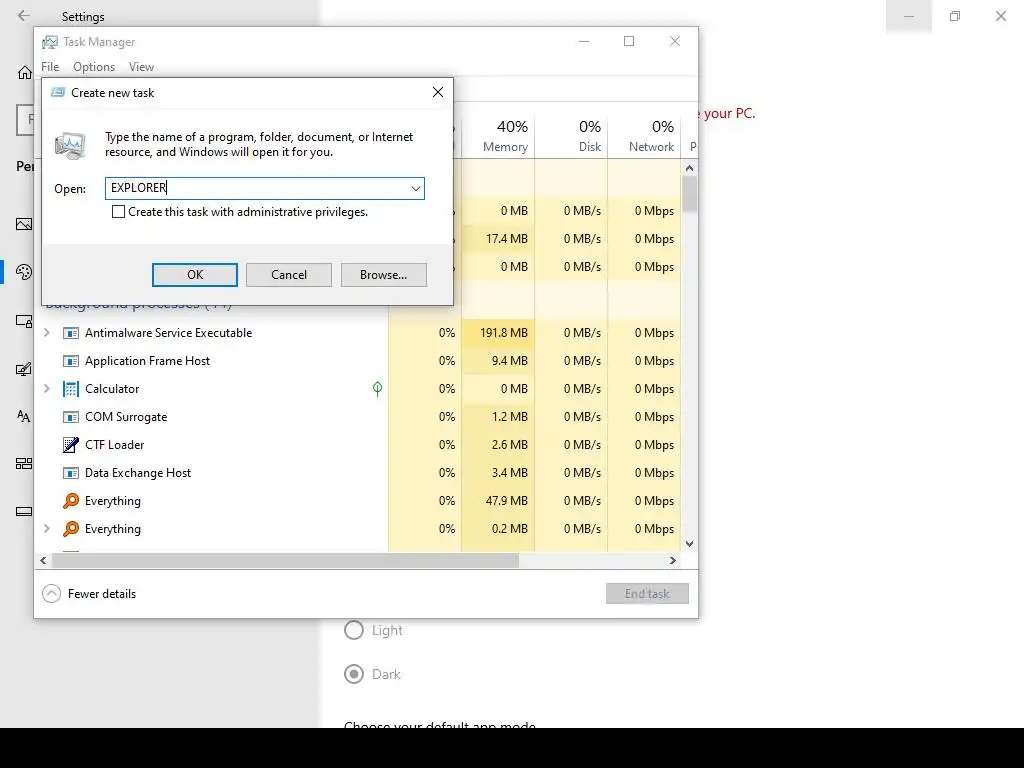Image resolution: width=1024 pixels, height=768 pixels.
Task: Select COM Surrogate process name
Action: point(126,417)
